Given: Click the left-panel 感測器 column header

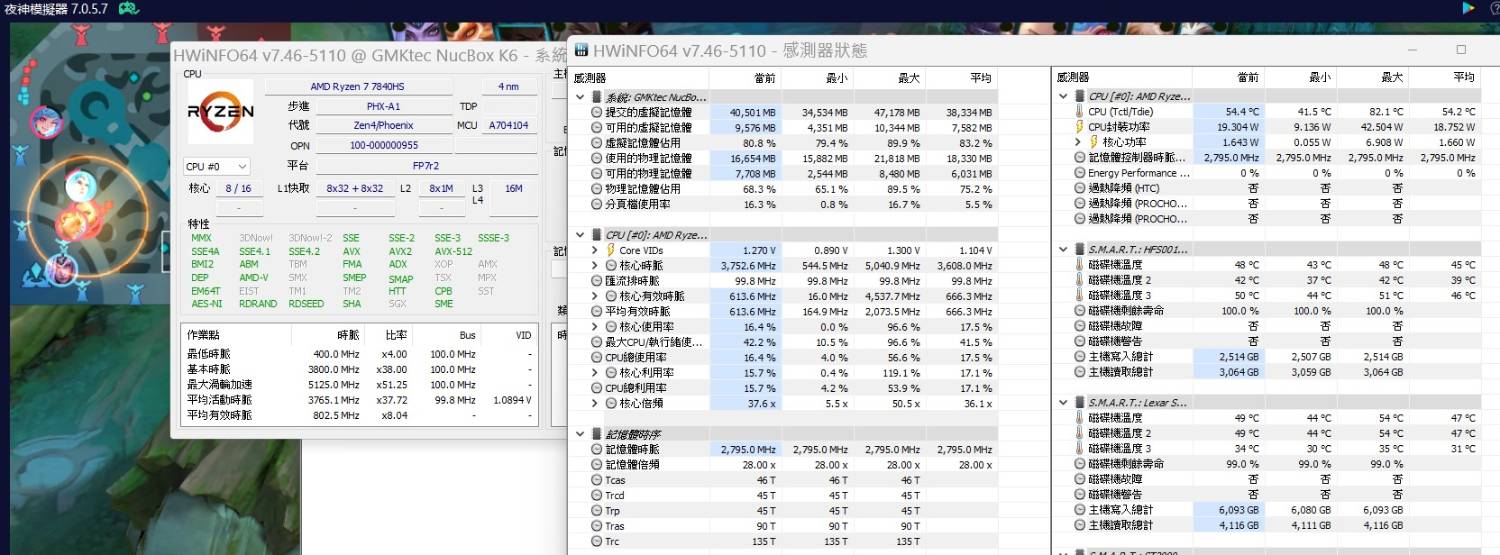Looking at the screenshot, I should (640, 78).
